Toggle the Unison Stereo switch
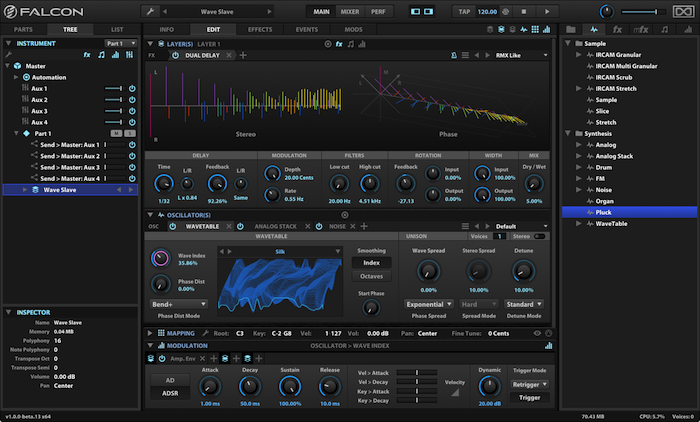Viewport: 700px width, 422px height. pos(539,236)
